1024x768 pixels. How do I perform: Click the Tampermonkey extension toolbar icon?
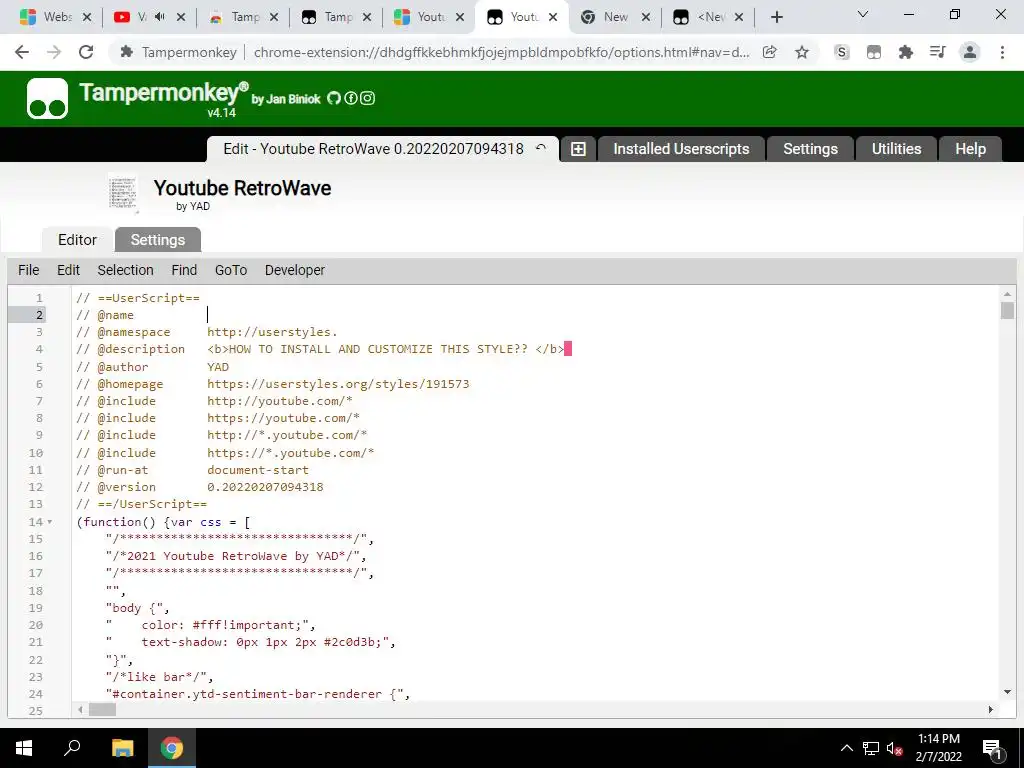[874, 52]
